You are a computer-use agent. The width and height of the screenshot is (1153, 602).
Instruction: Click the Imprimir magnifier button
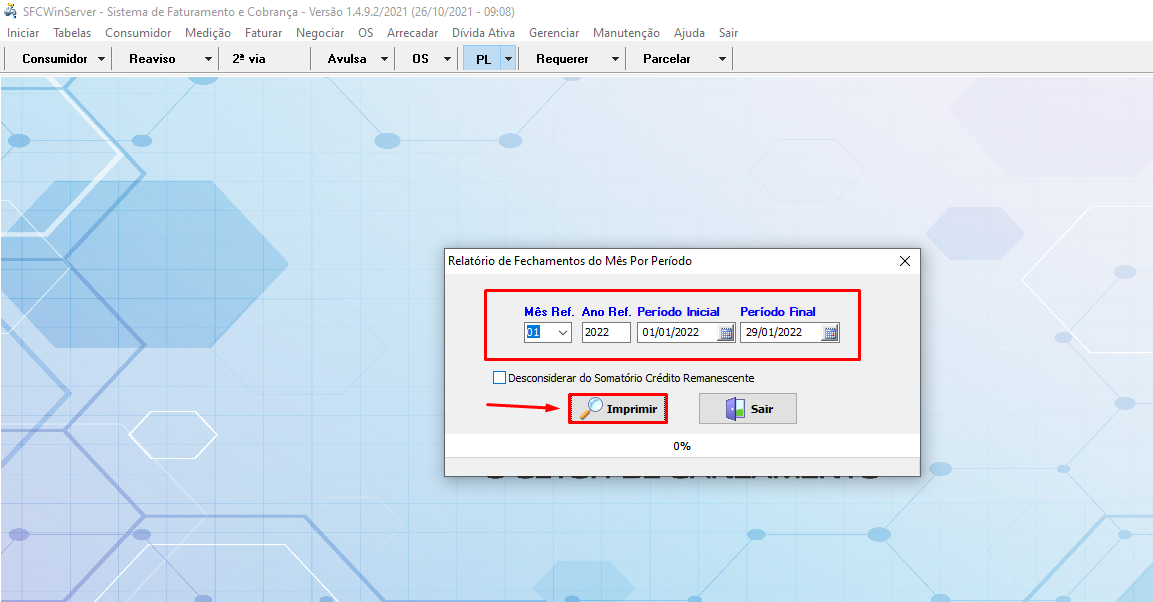[618, 409]
